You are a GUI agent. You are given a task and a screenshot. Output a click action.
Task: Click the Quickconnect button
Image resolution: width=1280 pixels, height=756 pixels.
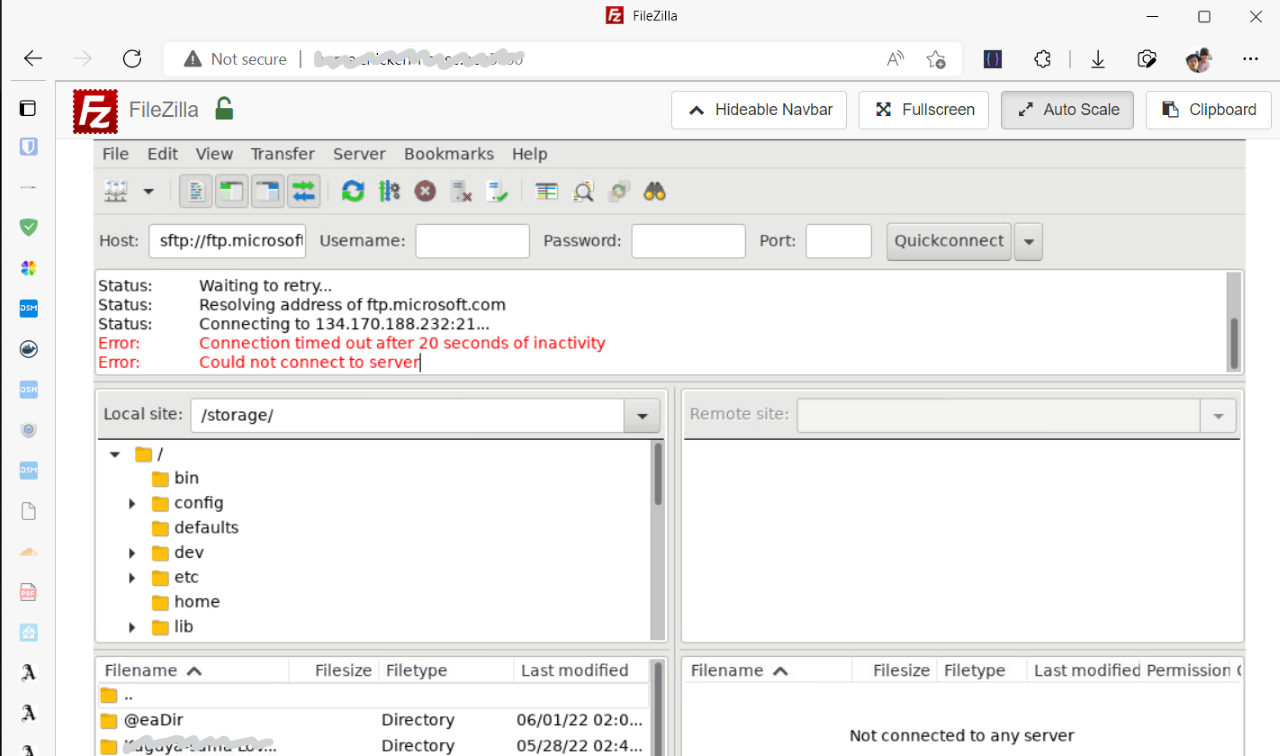click(948, 241)
